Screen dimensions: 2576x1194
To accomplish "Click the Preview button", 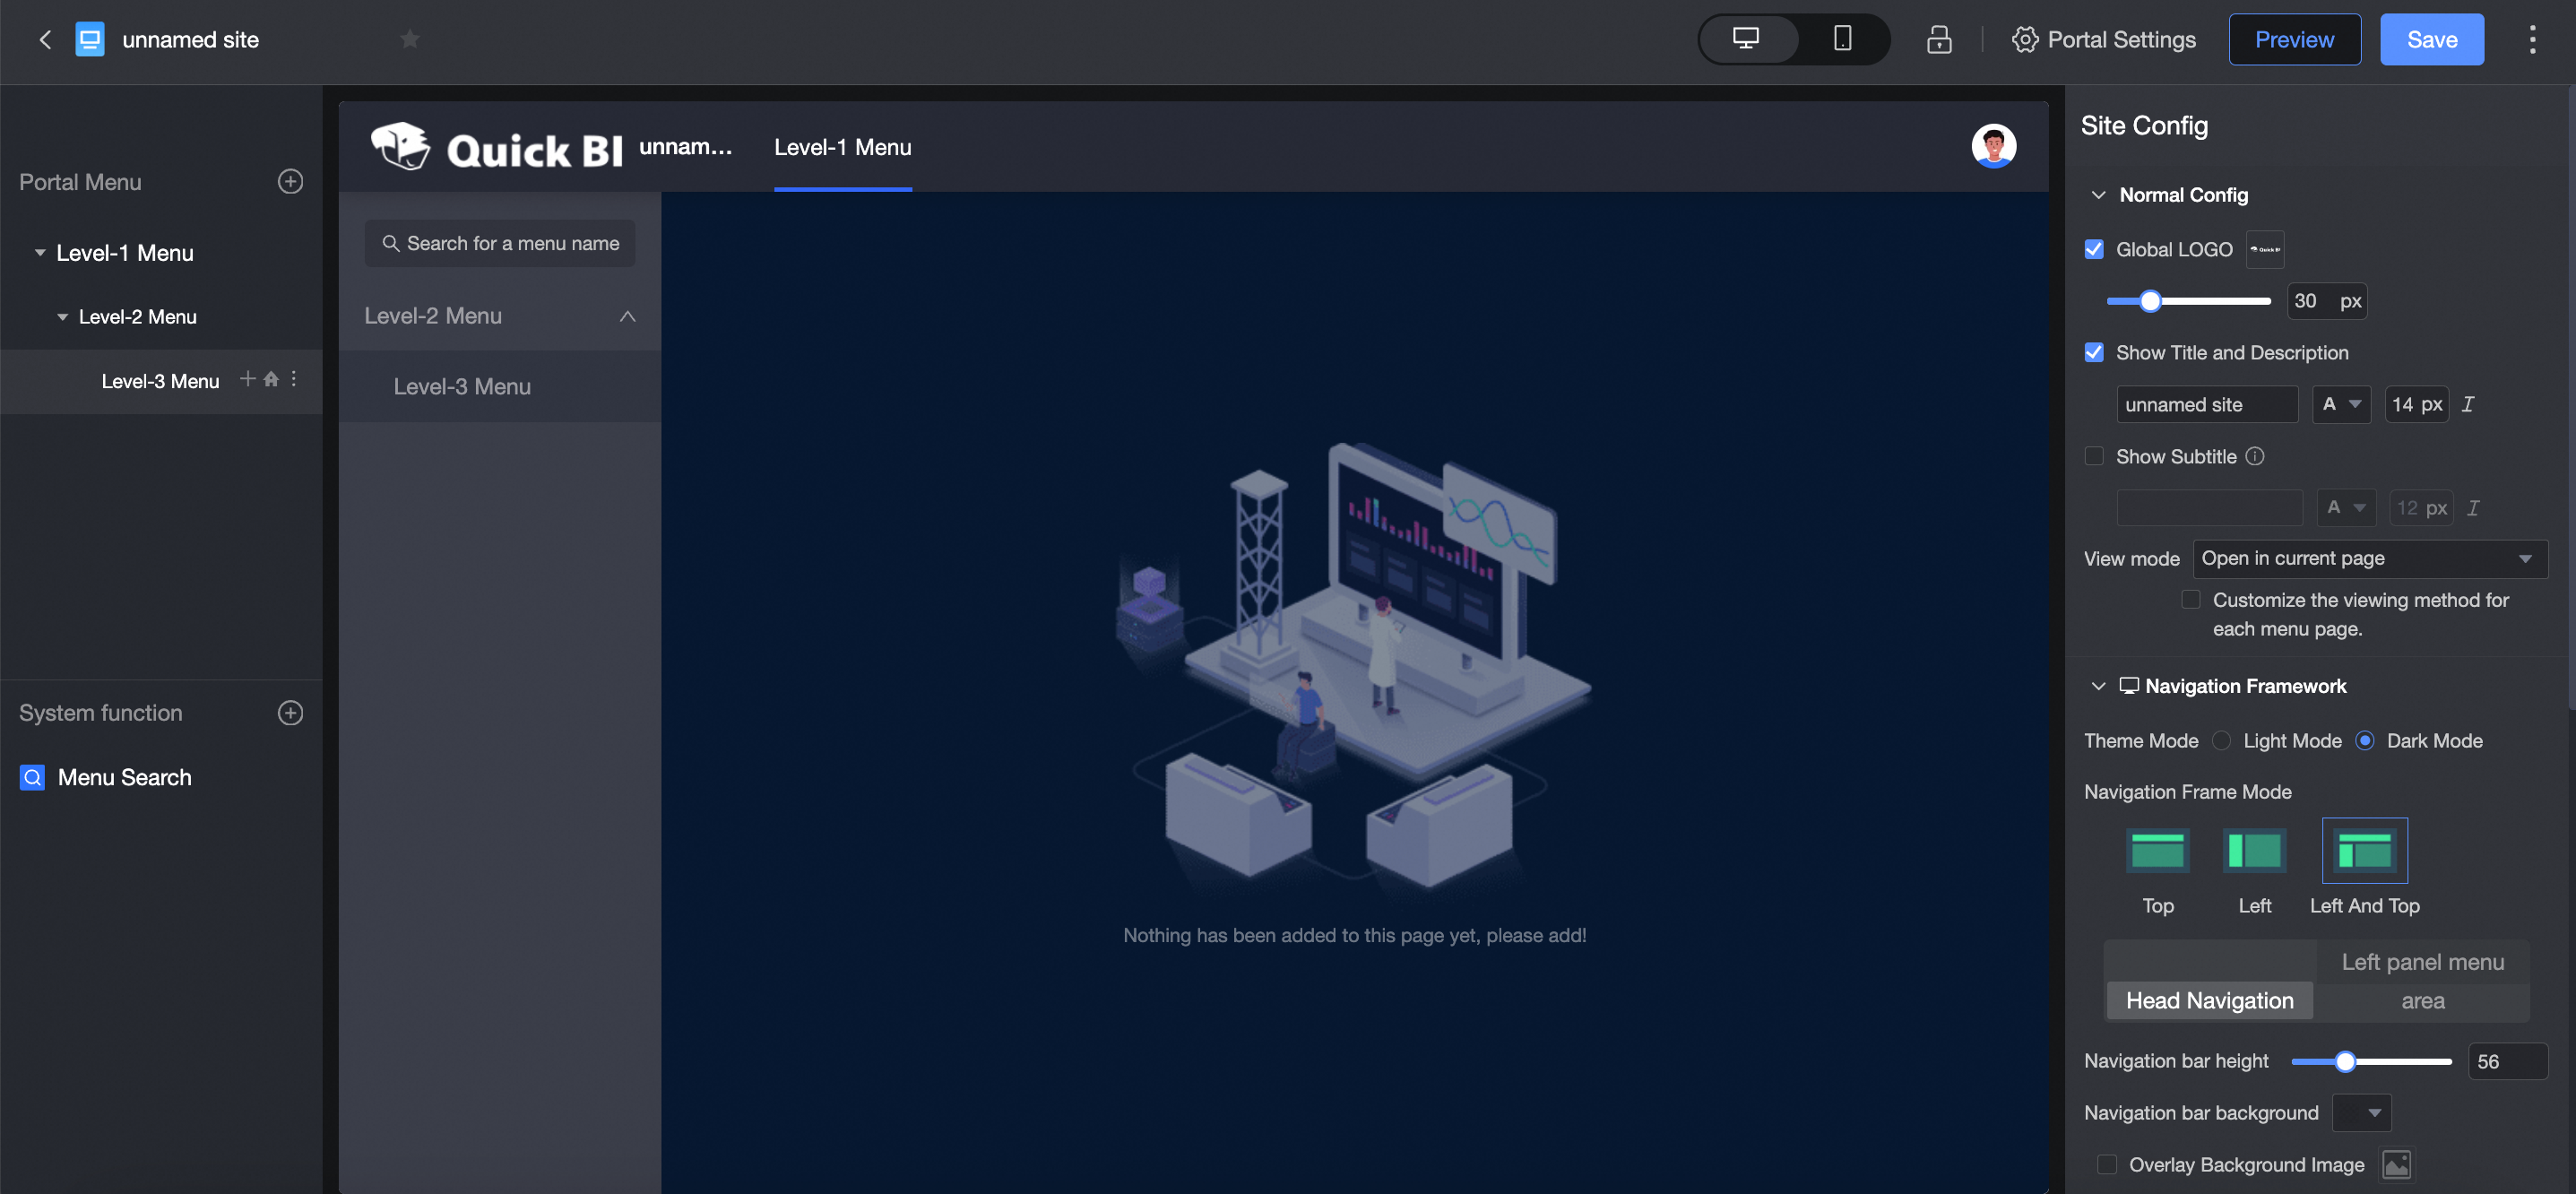I will pyautogui.click(x=2293, y=39).
